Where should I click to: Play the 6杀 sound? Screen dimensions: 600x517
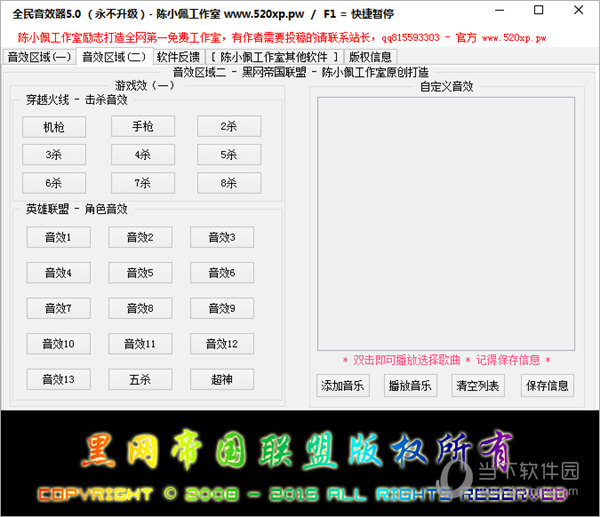tap(54, 183)
